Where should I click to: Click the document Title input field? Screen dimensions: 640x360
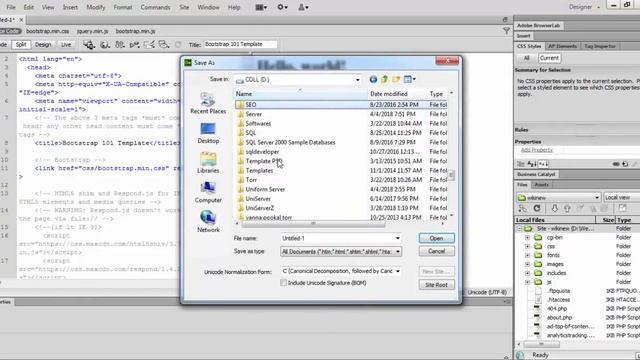pos(240,44)
